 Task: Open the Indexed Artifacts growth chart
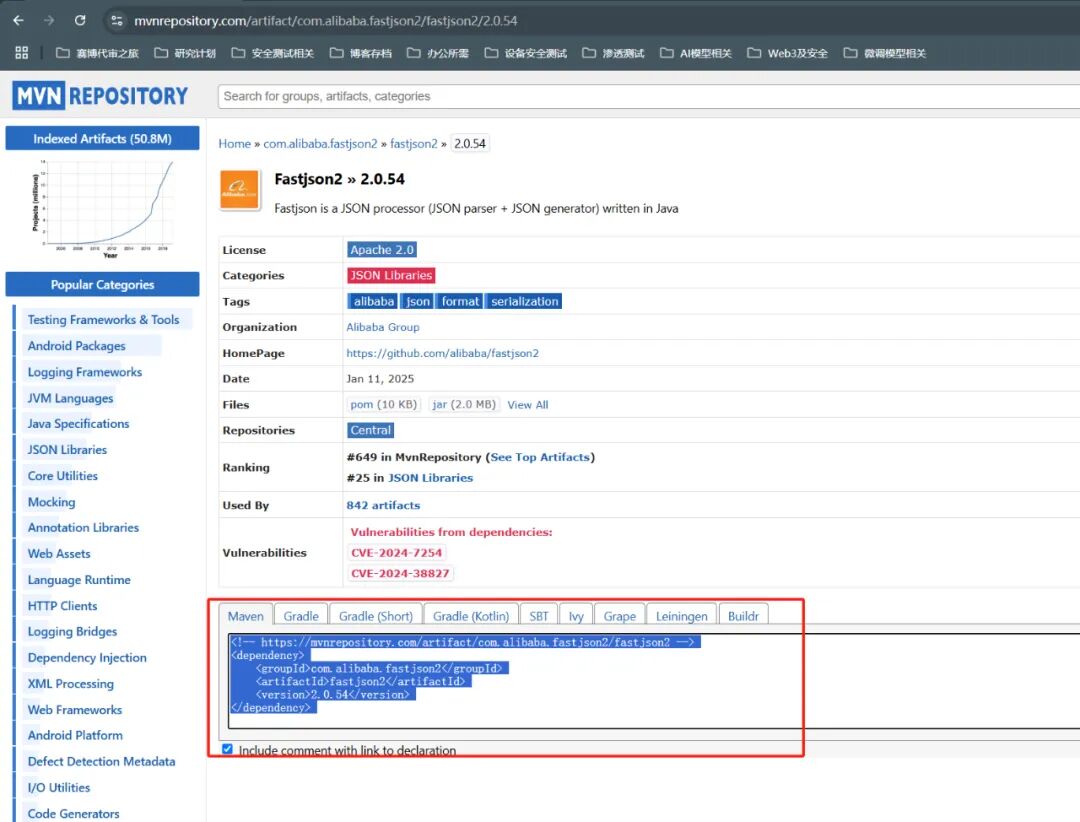102,209
